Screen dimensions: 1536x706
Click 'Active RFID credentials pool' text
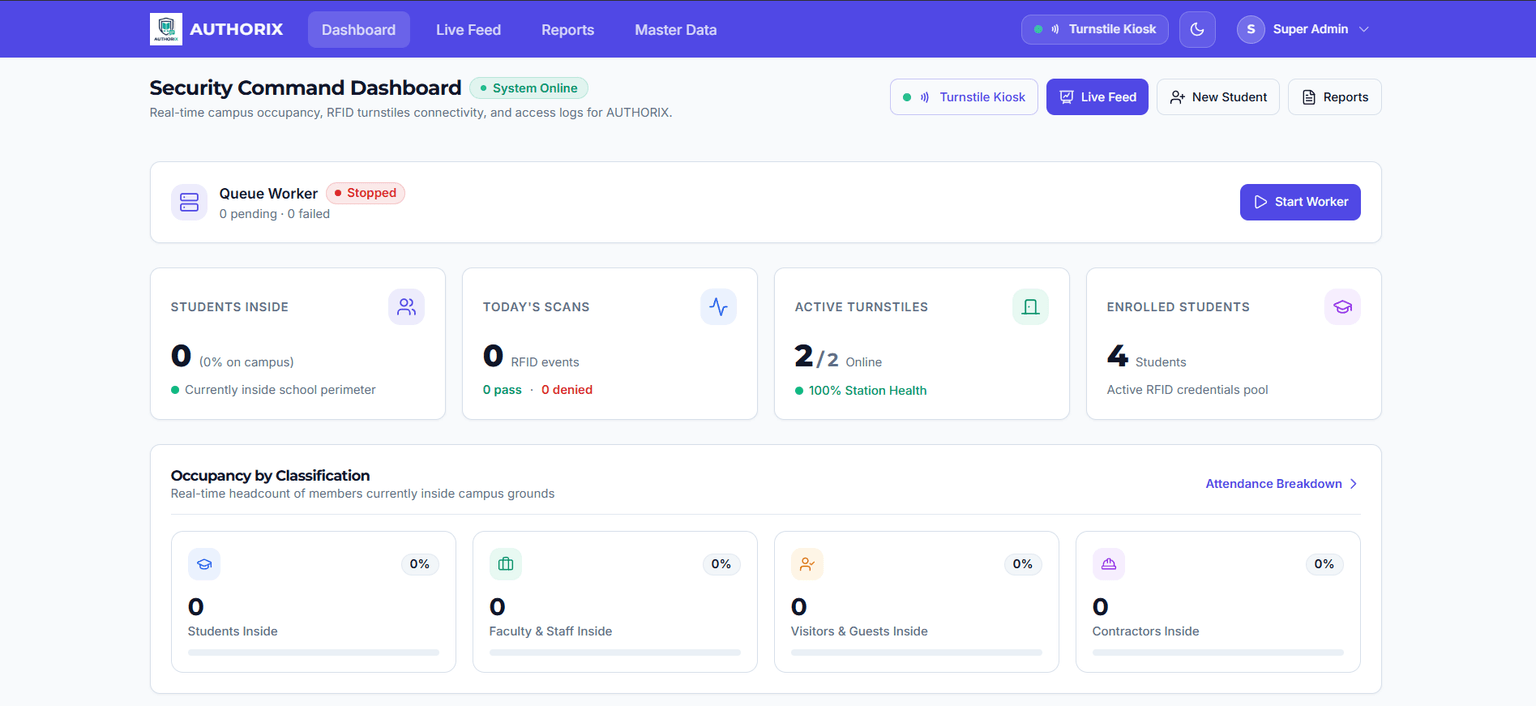pos(1187,390)
